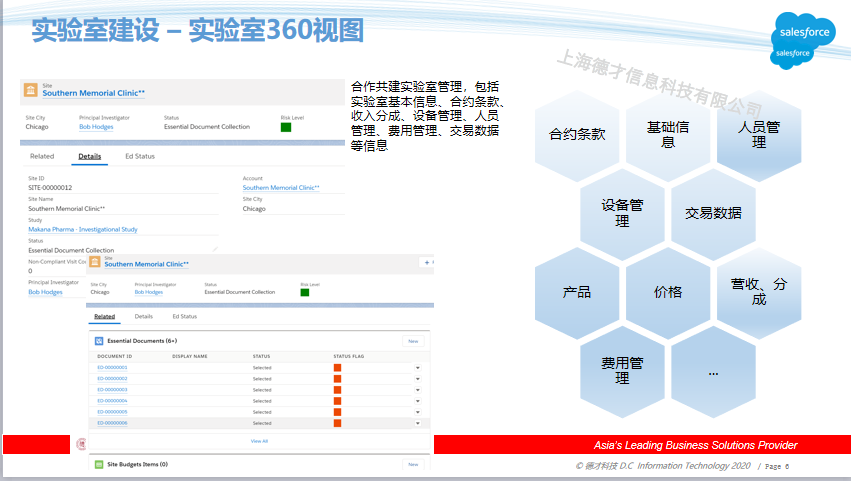851x481 pixels.
Task: Open the Related tab in the upper record
Action: 42,156
